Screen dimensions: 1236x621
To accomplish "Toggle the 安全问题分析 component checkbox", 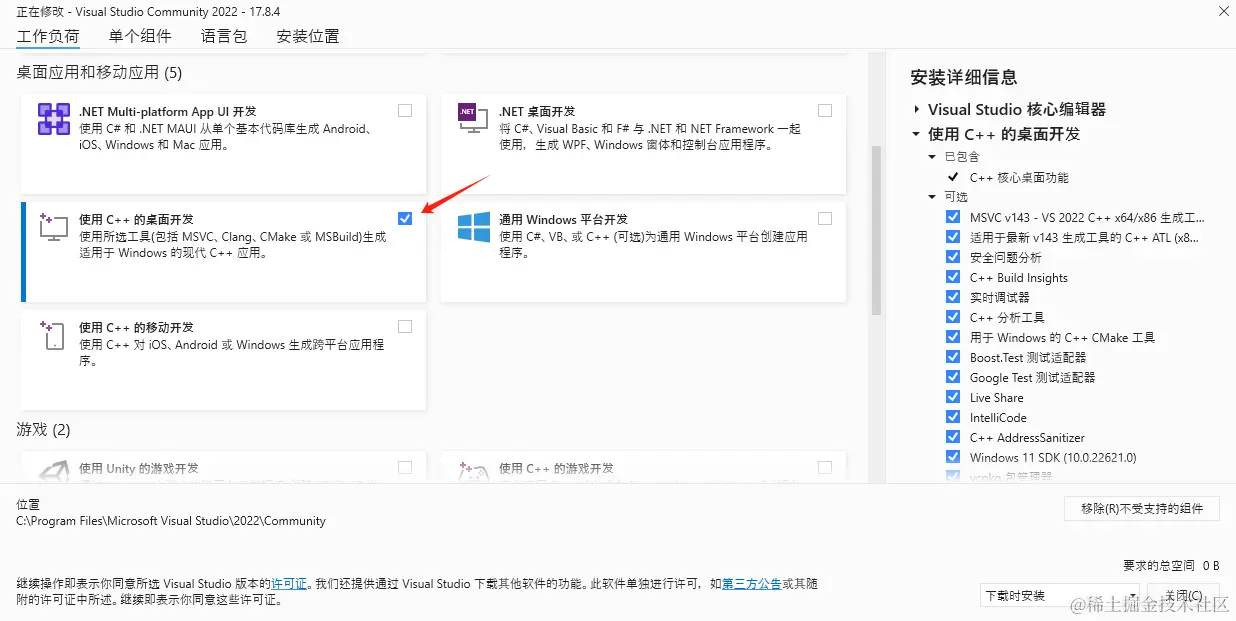I will (x=953, y=257).
